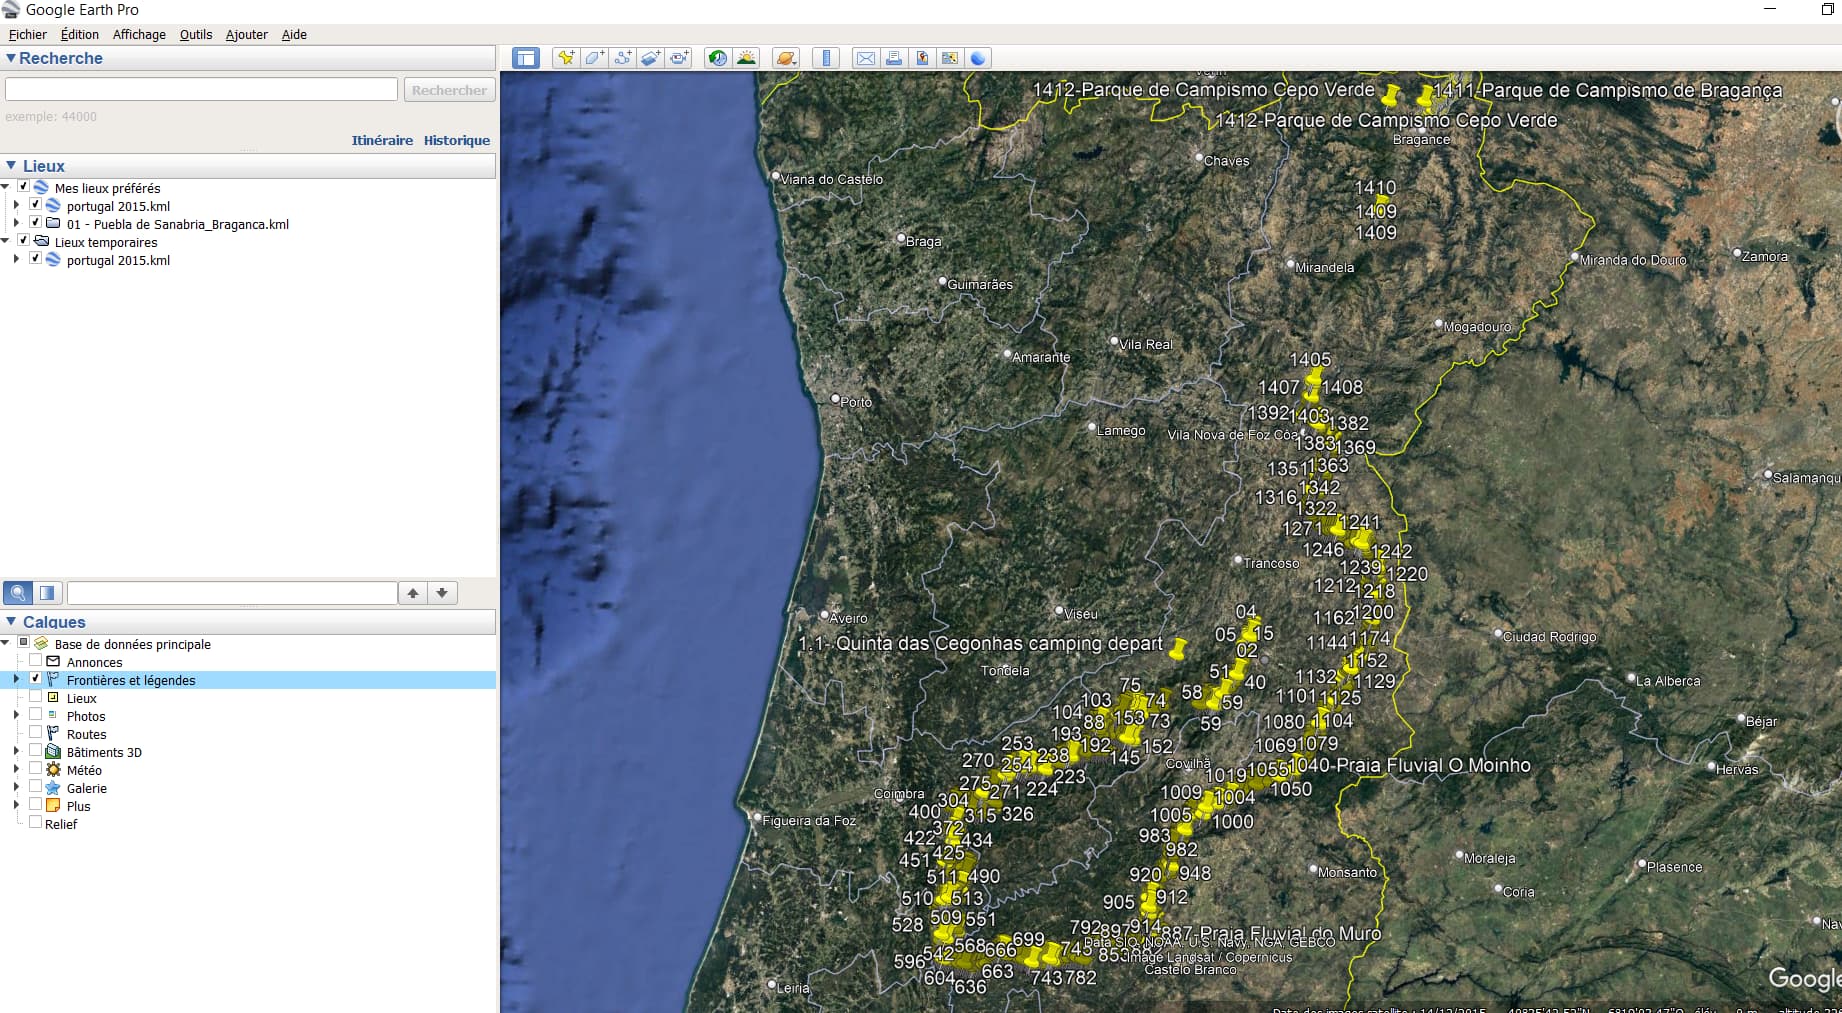Image resolution: width=1842 pixels, height=1013 pixels.
Task: Click the Parque de Campismo de Bragança pushpin
Action: pyautogui.click(x=1425, y=96)
